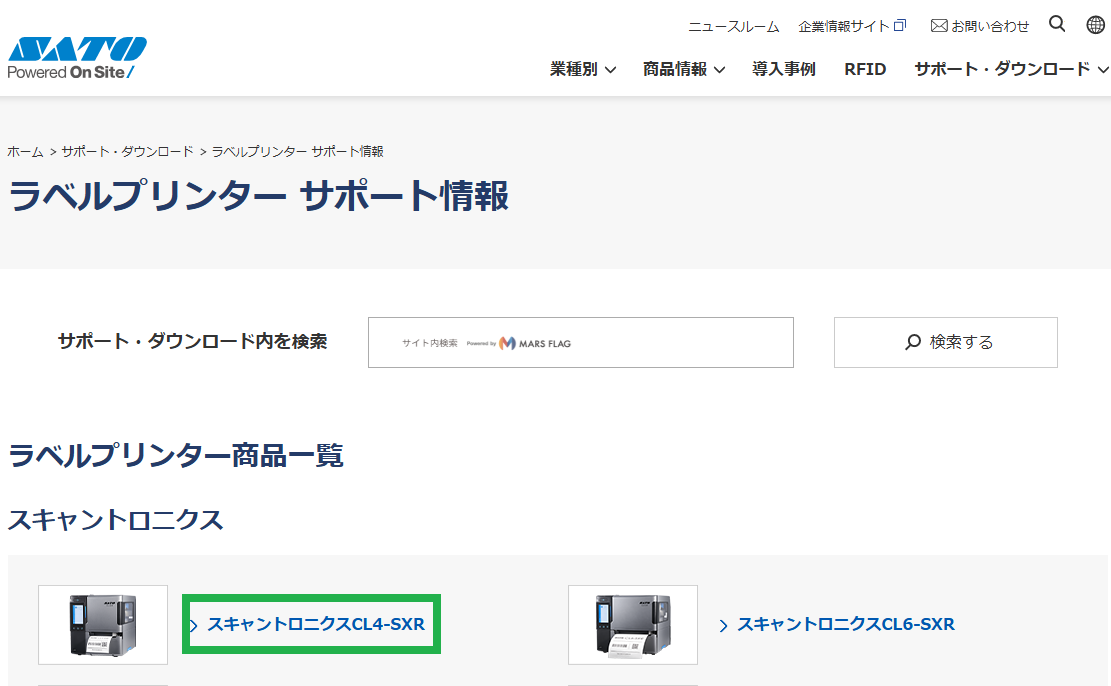Open the site search magnifier icon
This screenshot has width=1111, height=686.
point(1057,24)
